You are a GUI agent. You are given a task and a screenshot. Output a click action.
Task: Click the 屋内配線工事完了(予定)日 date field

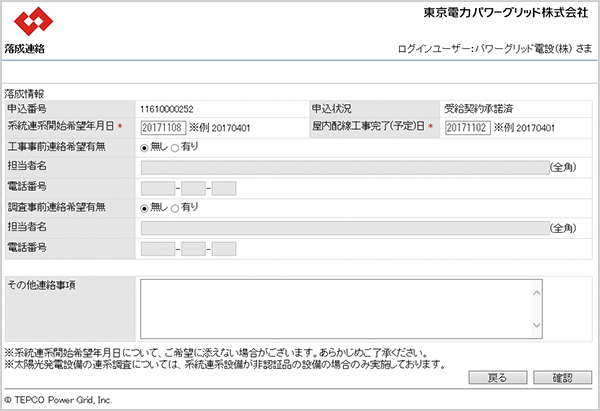468,128
